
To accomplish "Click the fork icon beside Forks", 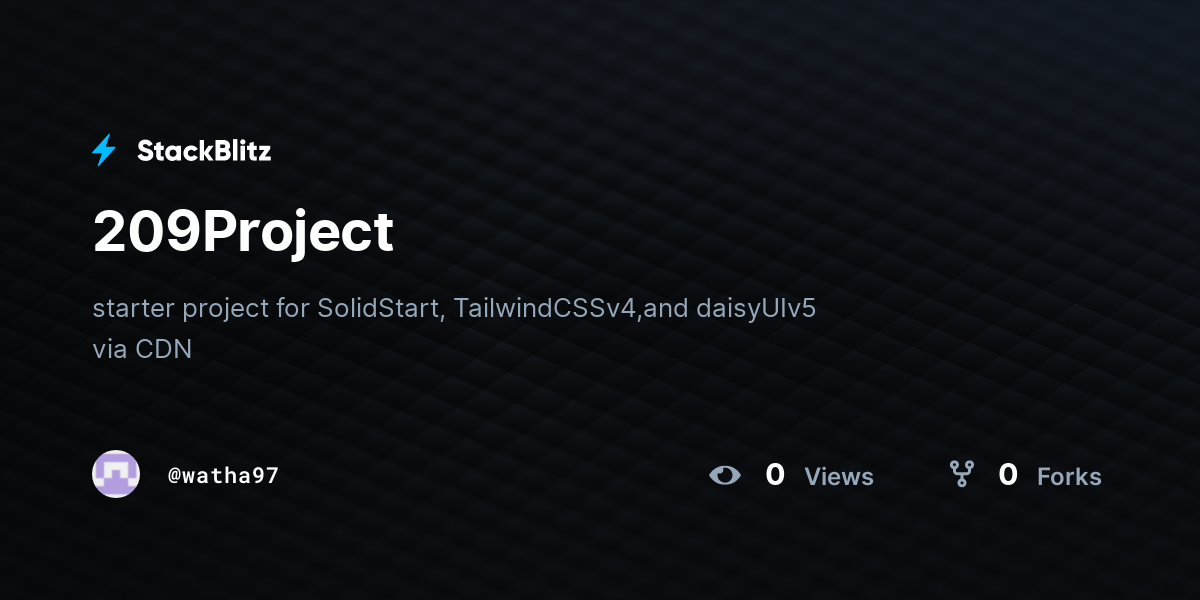I will (961, 474).
